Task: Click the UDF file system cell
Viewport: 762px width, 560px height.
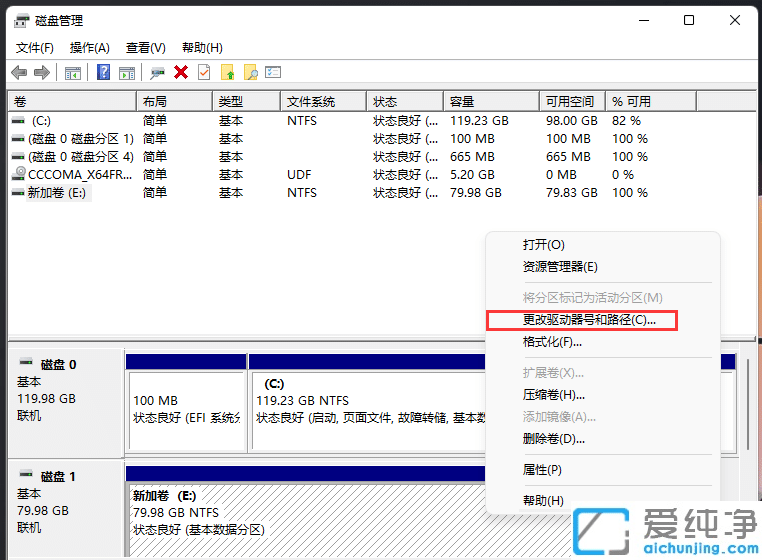Action: 299,175
